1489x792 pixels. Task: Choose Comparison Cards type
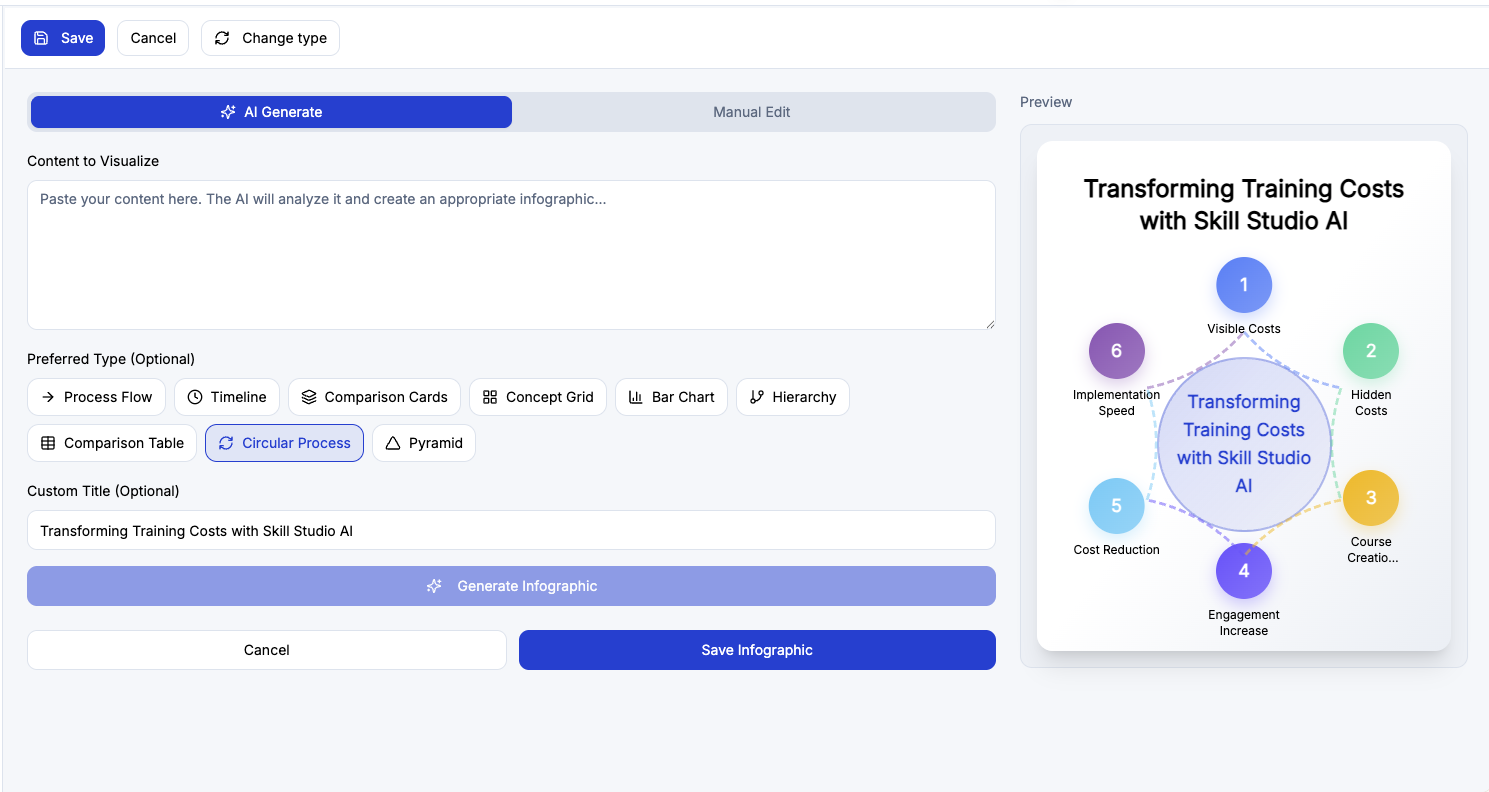(x=375, y=397)
